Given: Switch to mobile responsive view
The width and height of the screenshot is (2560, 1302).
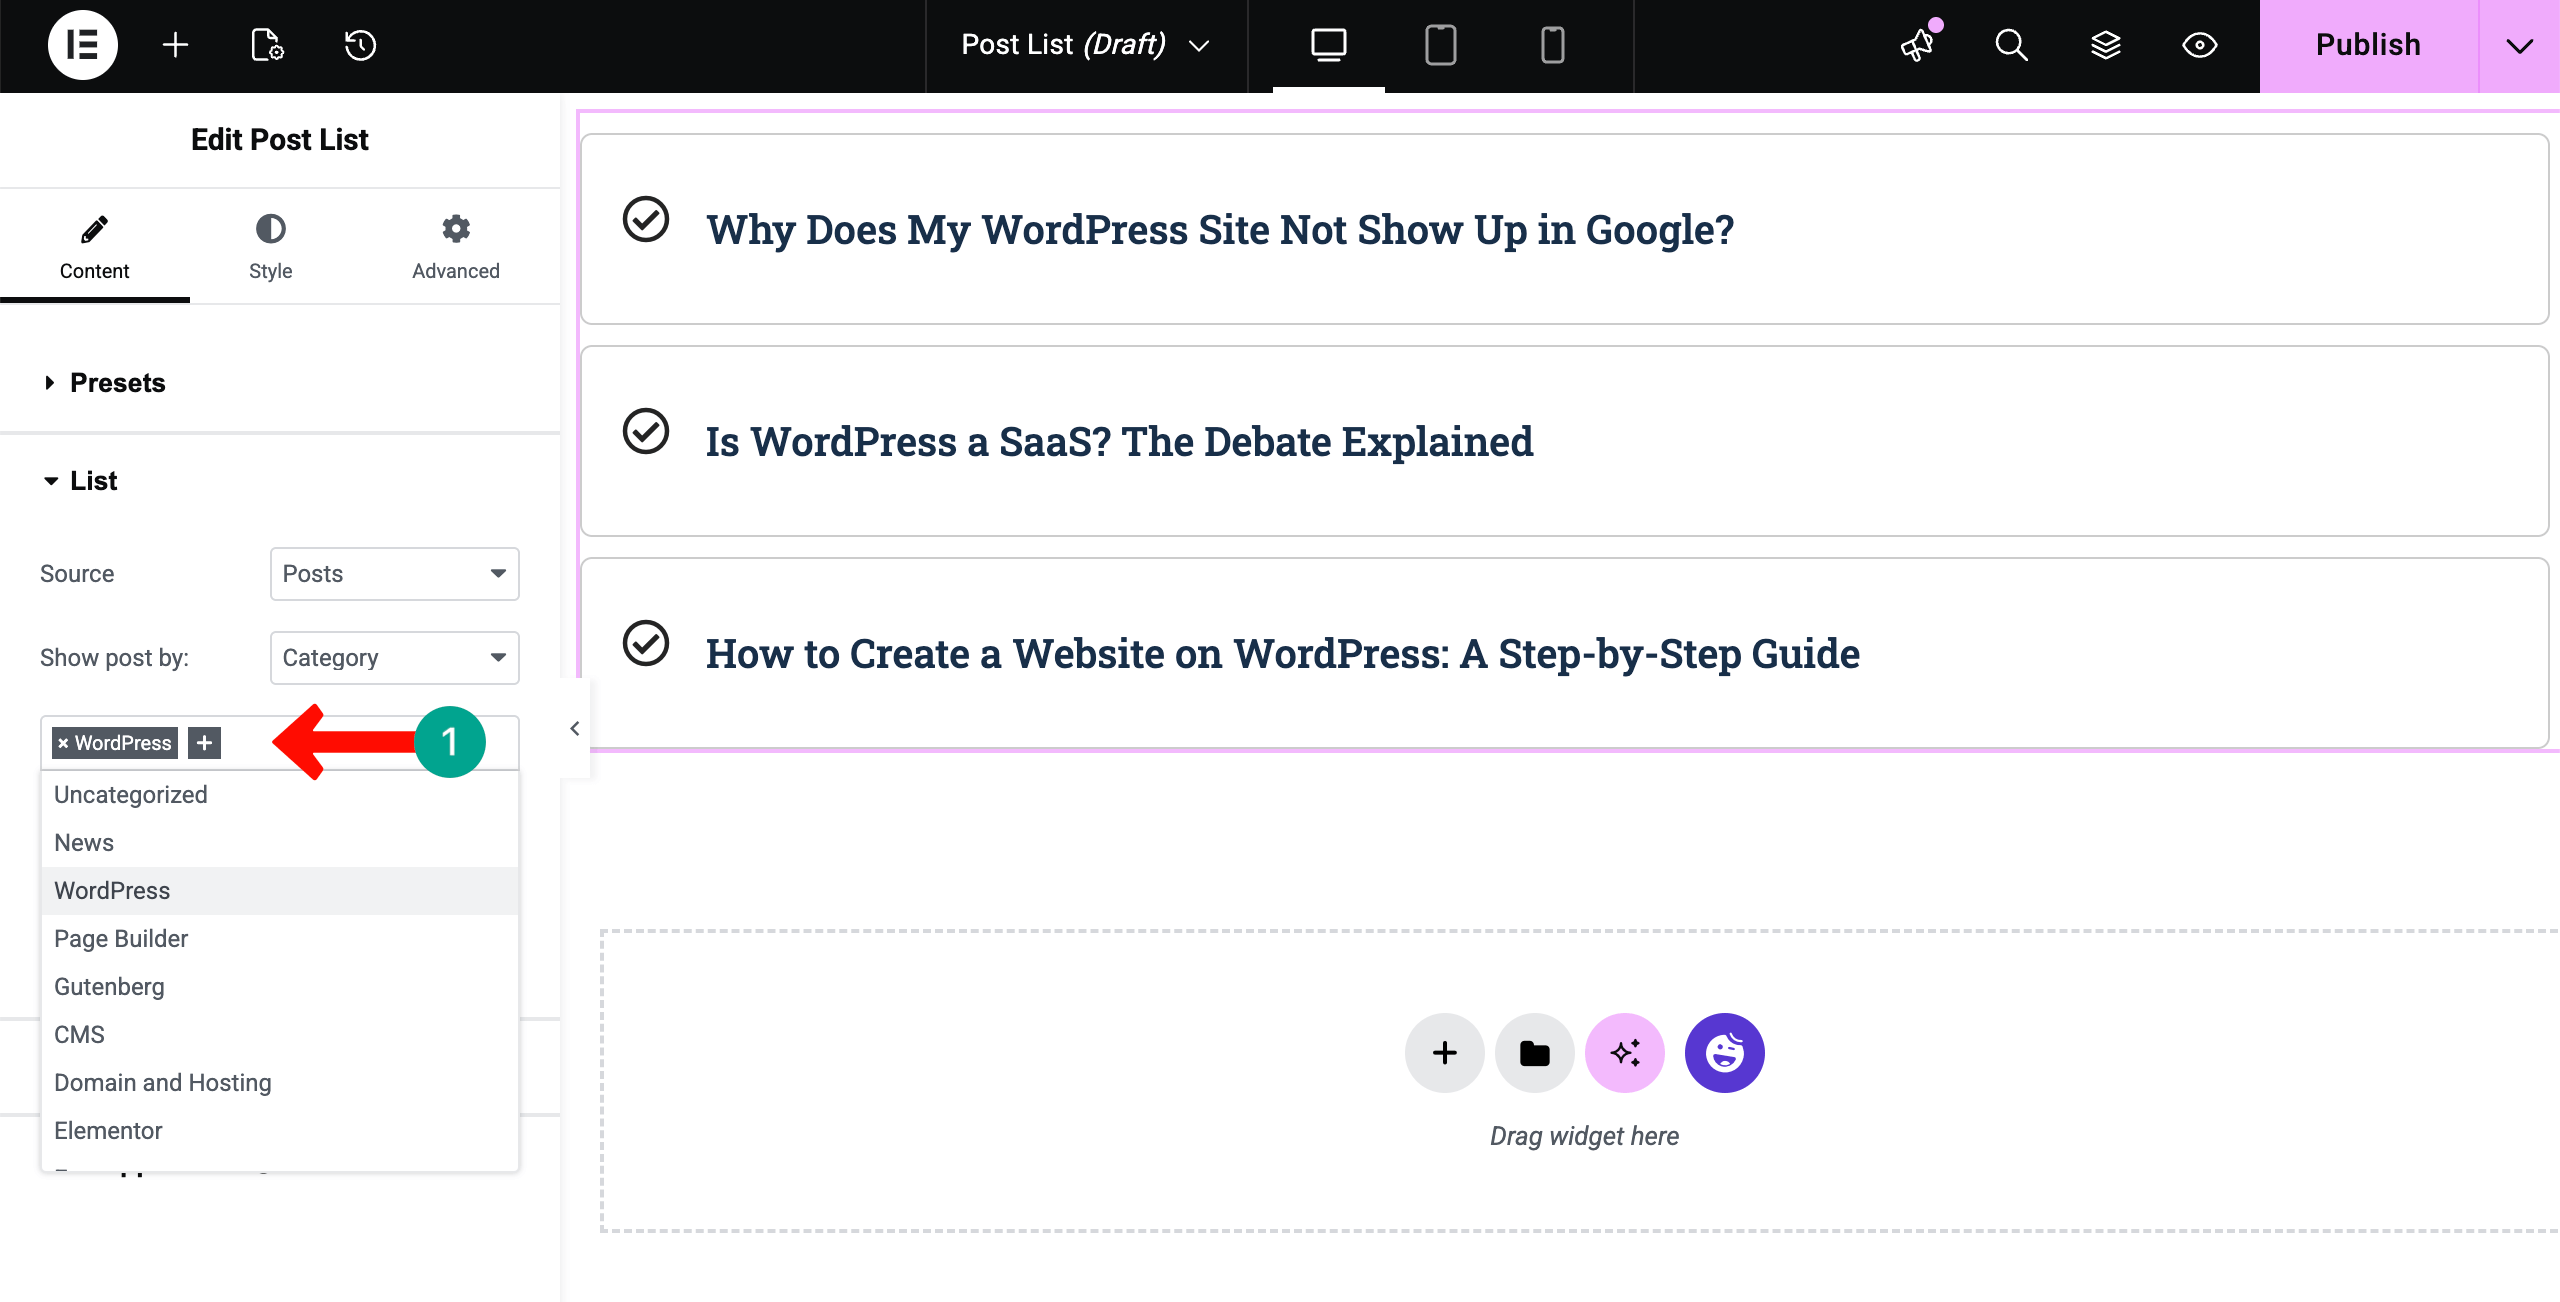Looking at the screenshot, I should (x=1552, y=45).
